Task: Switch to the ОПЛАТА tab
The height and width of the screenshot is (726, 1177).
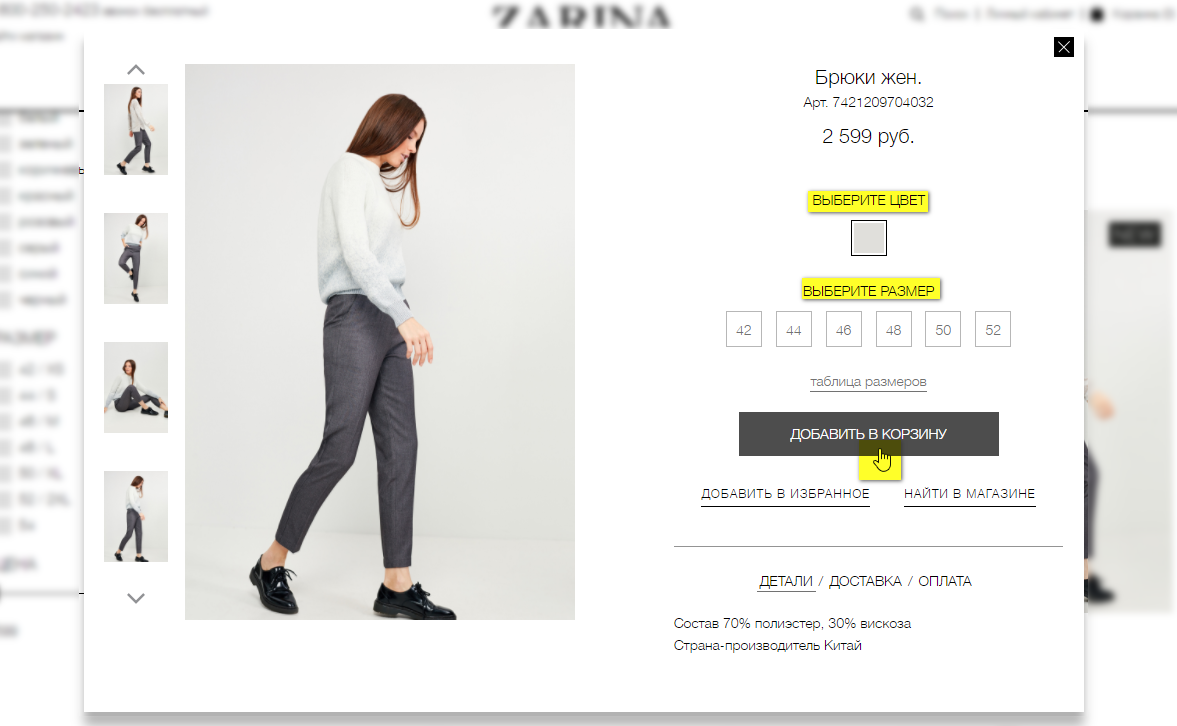Action: (944, 581)
